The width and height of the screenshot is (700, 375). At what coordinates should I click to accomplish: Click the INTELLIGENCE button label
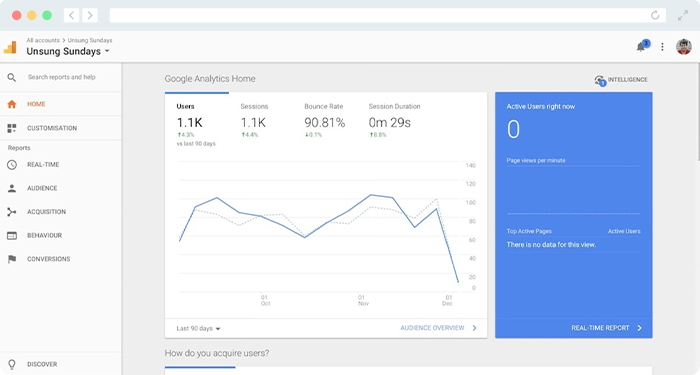pos(627,79)
